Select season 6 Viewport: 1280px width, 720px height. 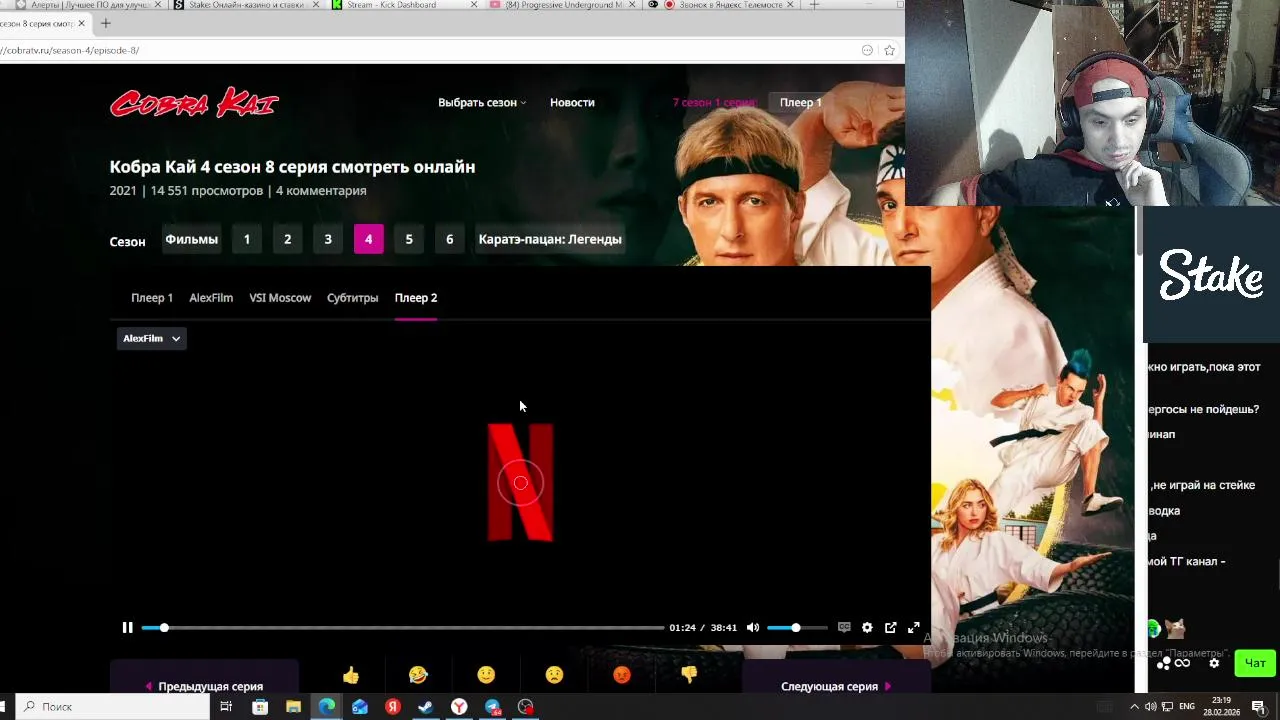point(449,239)
